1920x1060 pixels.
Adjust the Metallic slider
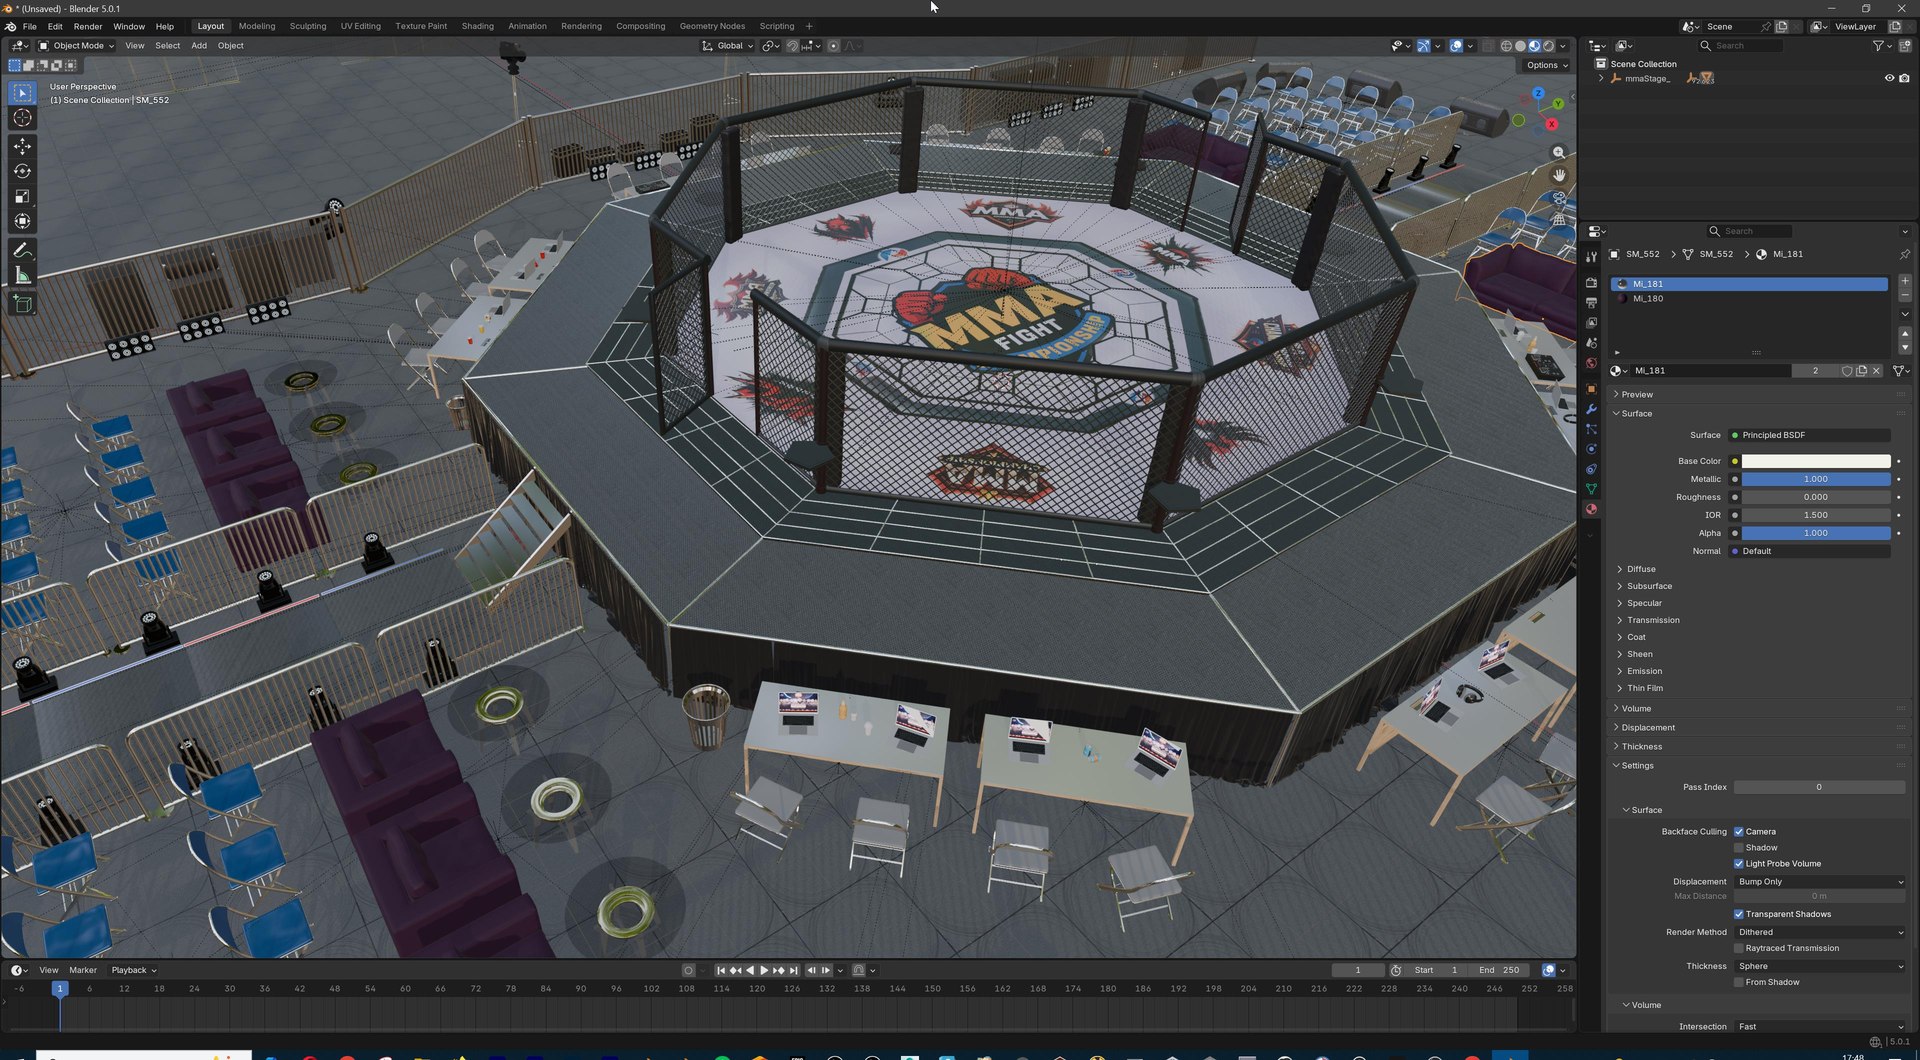(x=1816, y=479)
